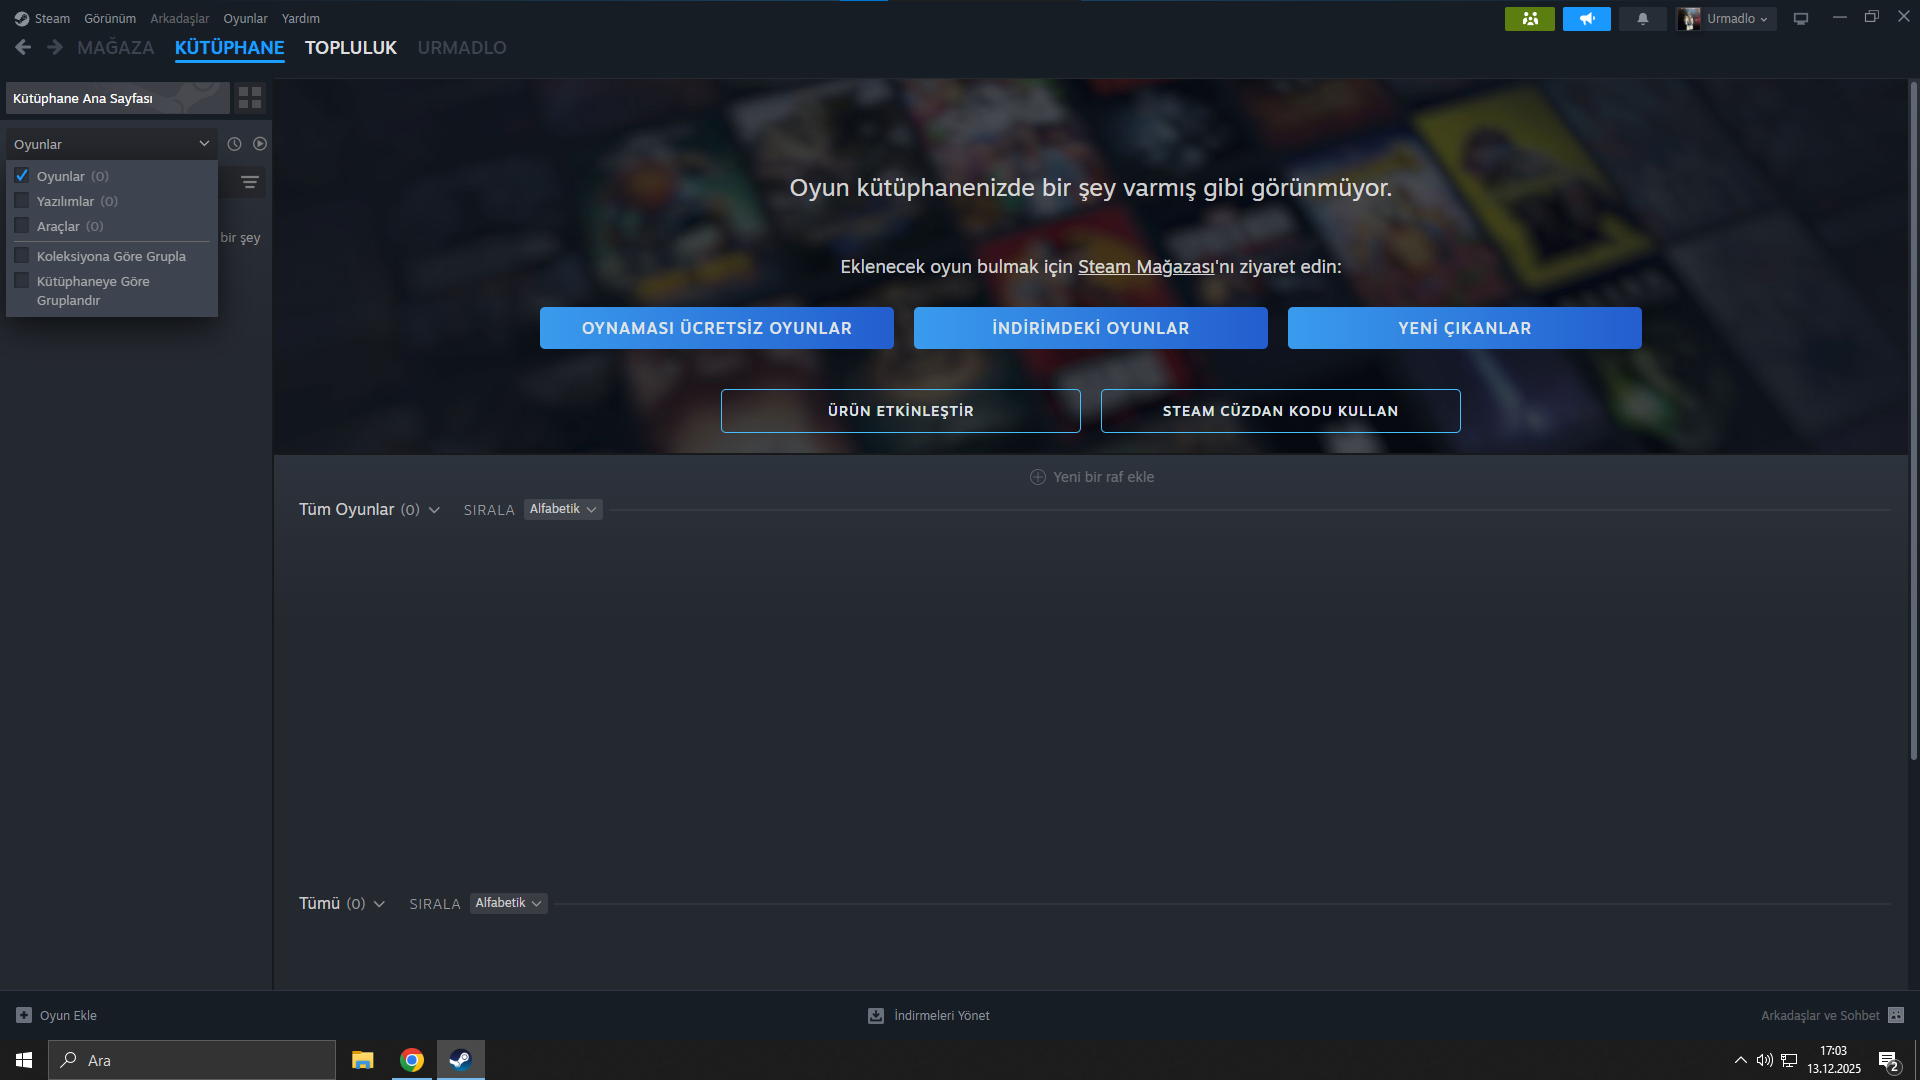Viewport: 1920px width, 1080px height.
Task: Click OYNAMASI ÜCRETSİZ OYUNLAR button
Action: (x=717, y=328)
